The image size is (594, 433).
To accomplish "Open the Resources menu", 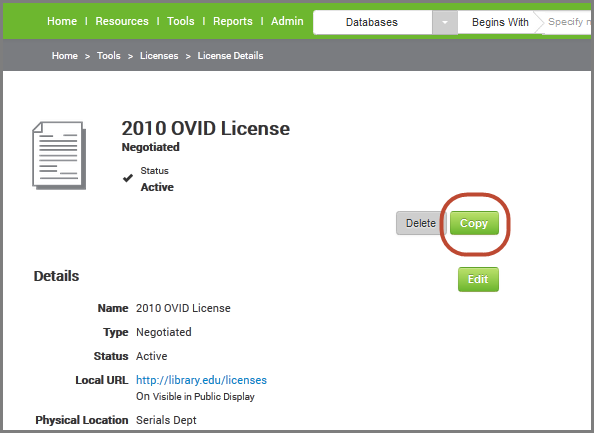I will 122,21.
